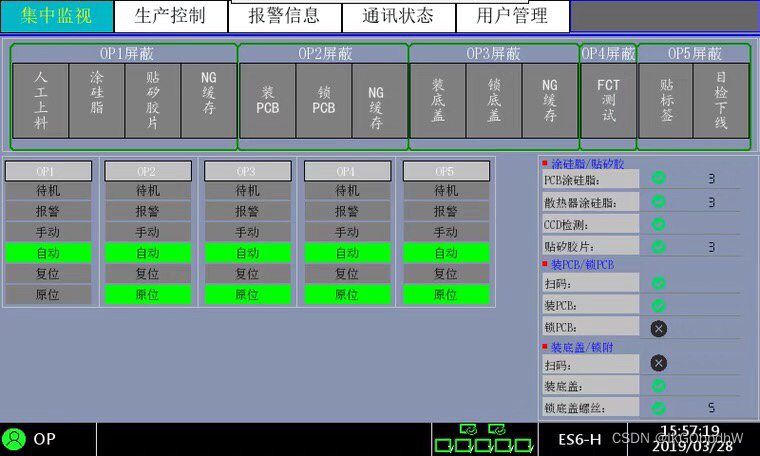Click 装PCB section 扫码 check icon

pyautogui.click(x=658, y=283)
